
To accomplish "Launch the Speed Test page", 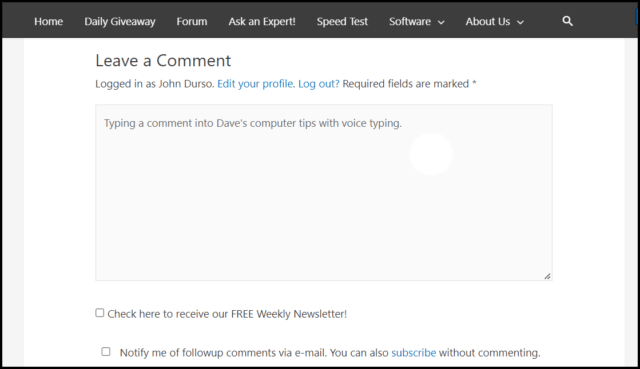I will pos(342,22).
